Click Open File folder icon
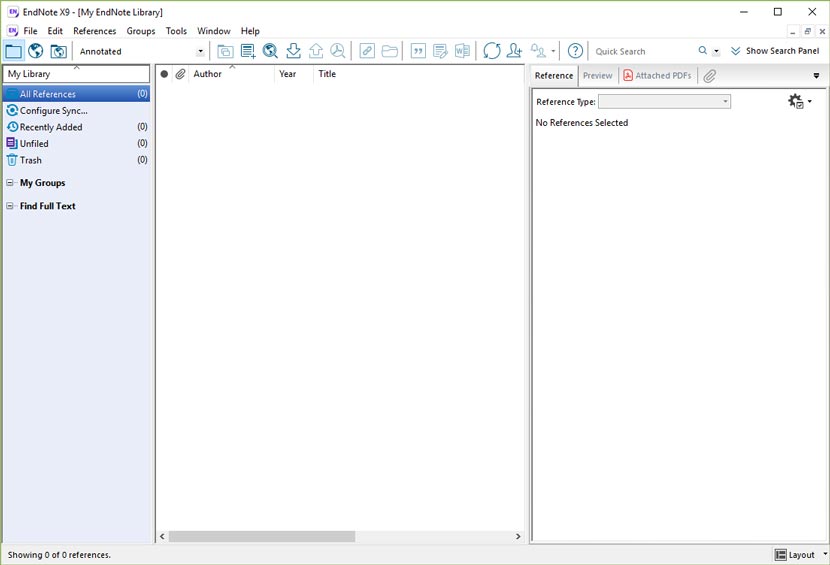Viewport: 830px width, 565px height. point(390,51)
